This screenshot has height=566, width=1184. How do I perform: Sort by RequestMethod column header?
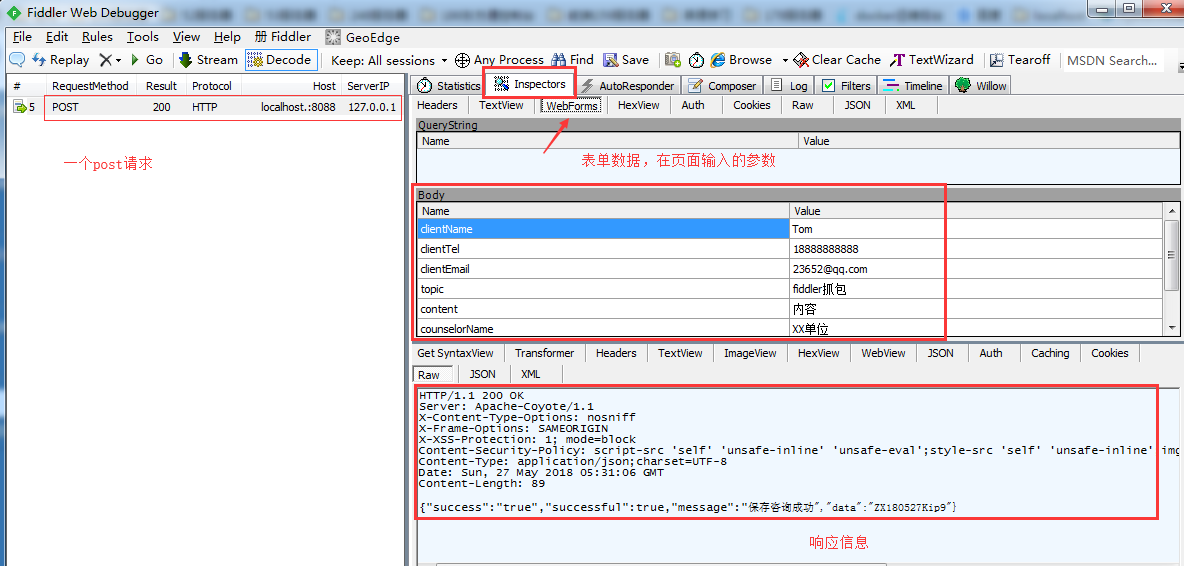coord(90,86)
